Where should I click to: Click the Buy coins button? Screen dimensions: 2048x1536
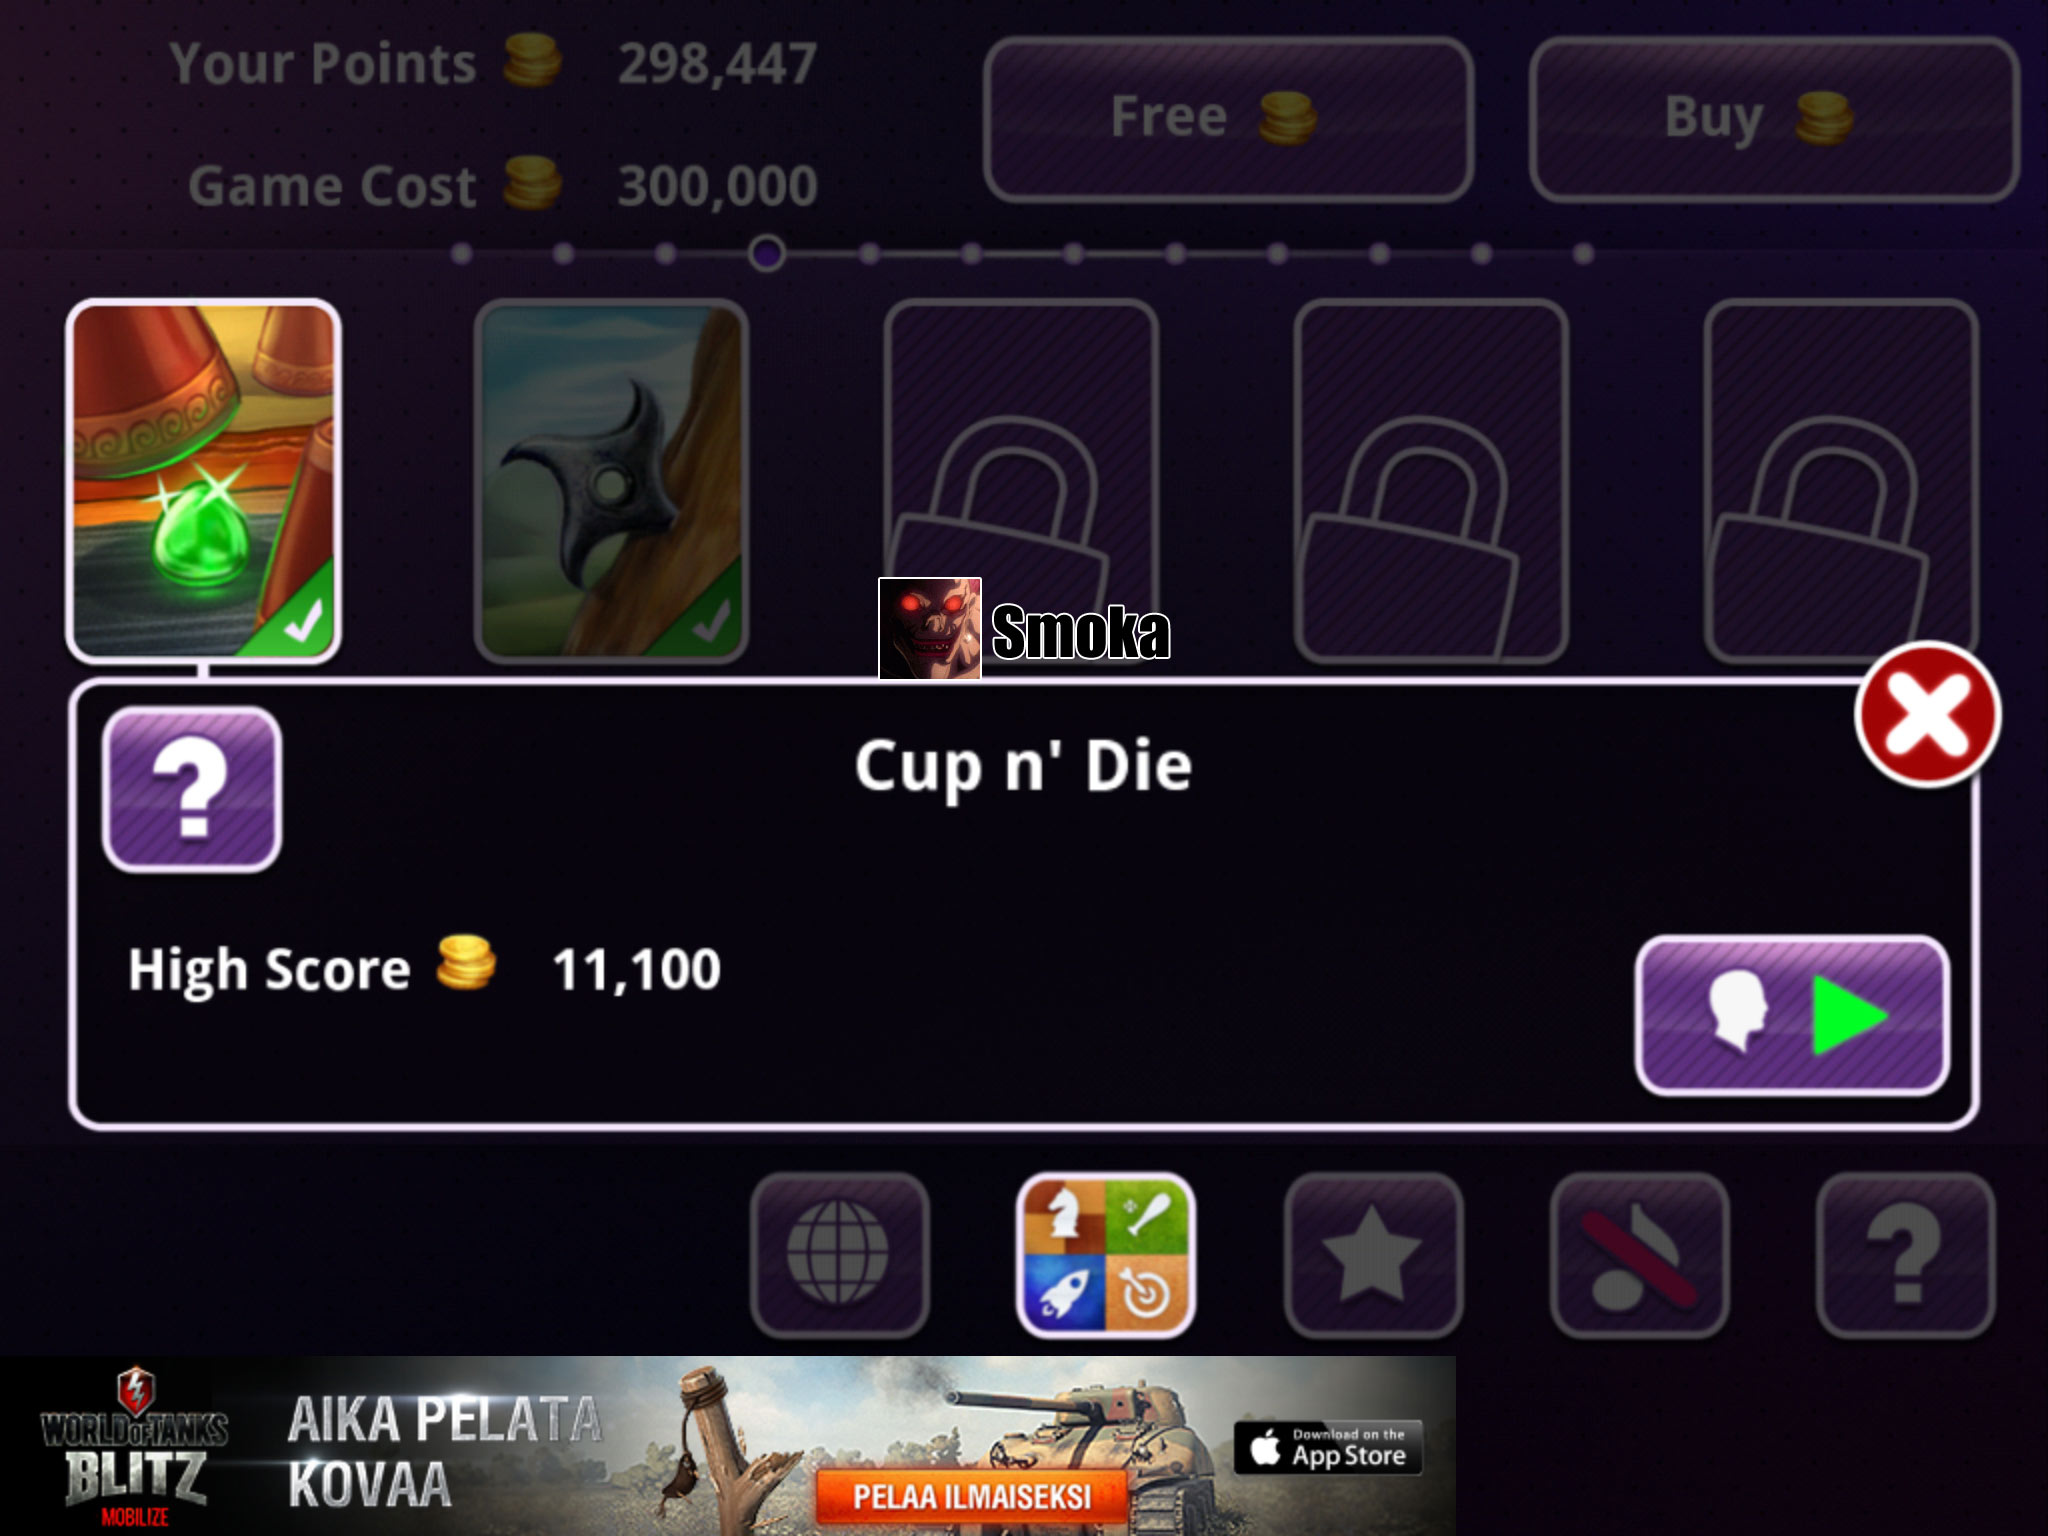(x=1774, y=119)
